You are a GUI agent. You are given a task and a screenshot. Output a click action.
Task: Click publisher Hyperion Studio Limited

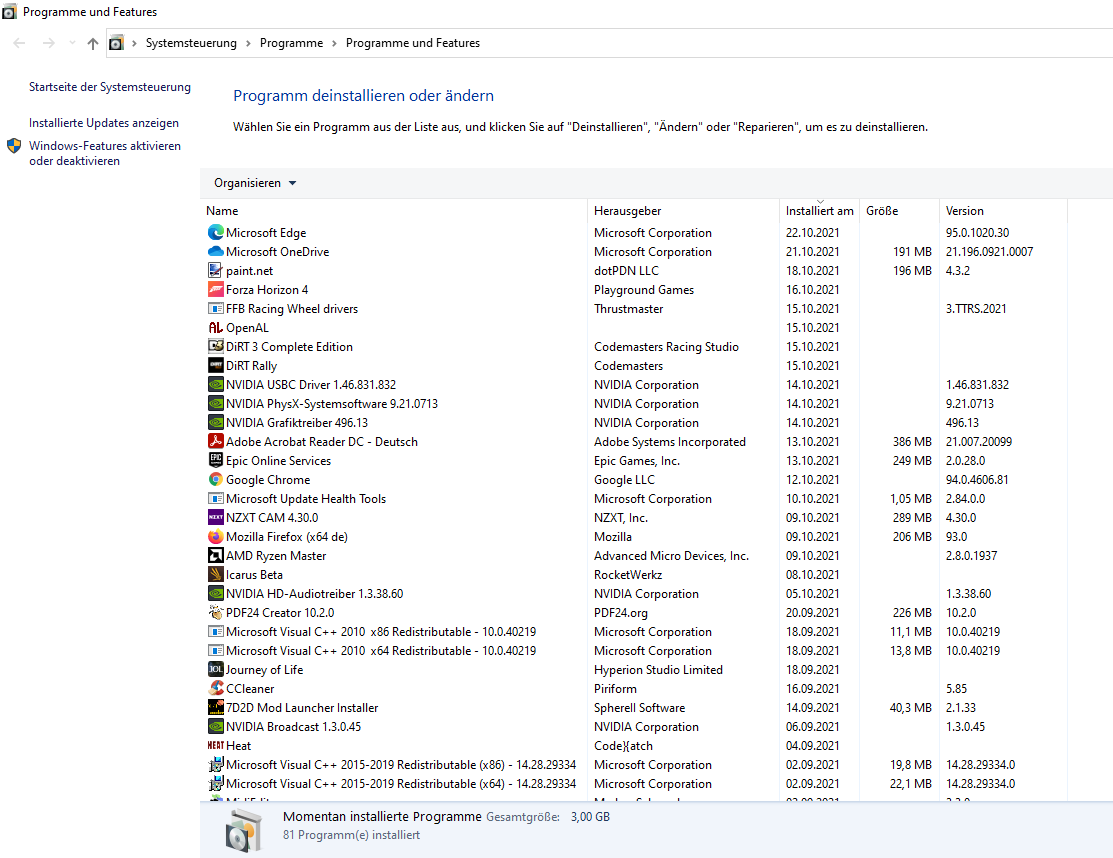[x=658, y=670]
